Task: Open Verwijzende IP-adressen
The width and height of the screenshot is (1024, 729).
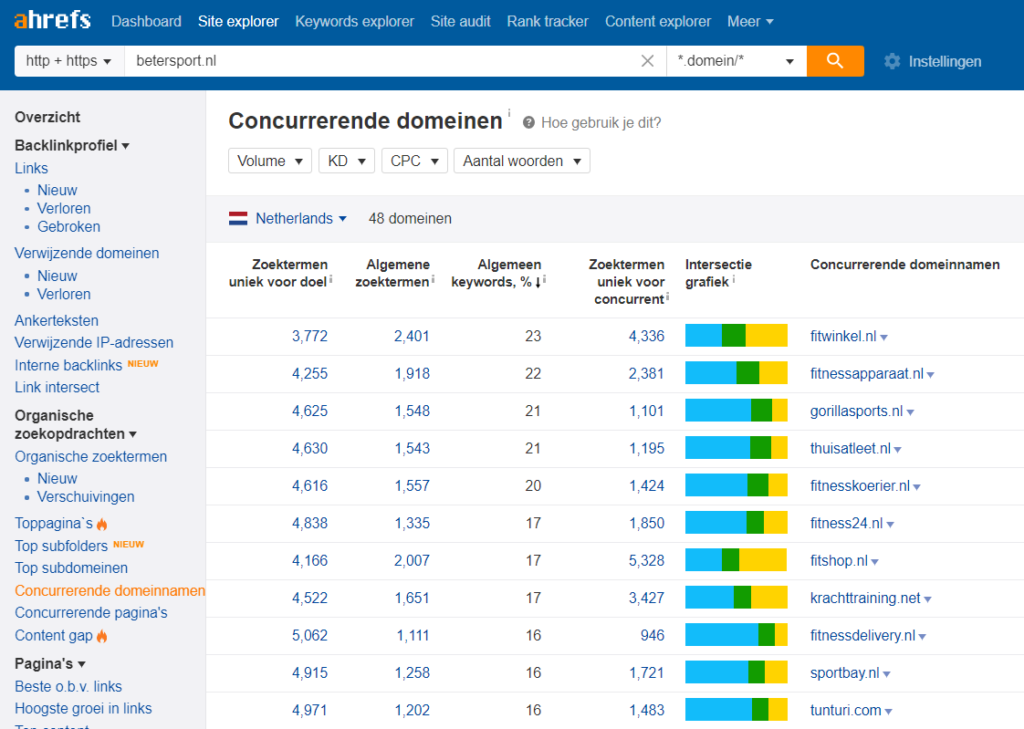Action: click(94, 342)
